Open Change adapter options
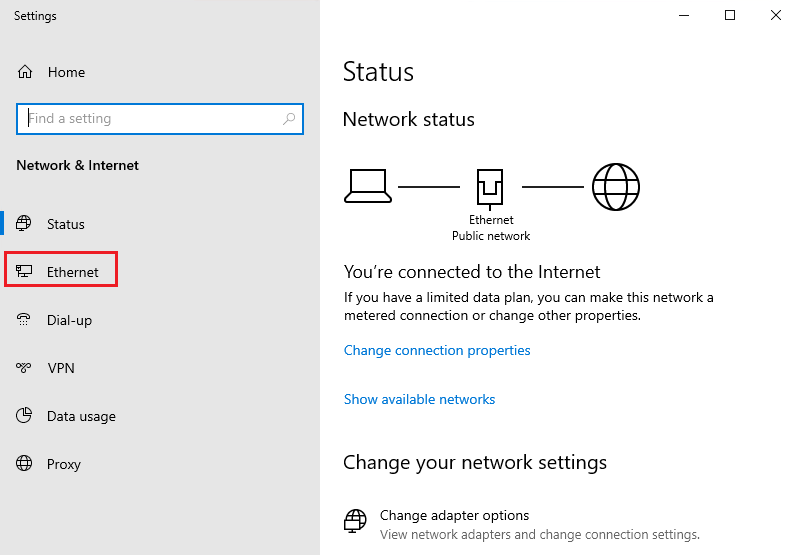This screenshot has height=555, width=792. pos(454,516)
